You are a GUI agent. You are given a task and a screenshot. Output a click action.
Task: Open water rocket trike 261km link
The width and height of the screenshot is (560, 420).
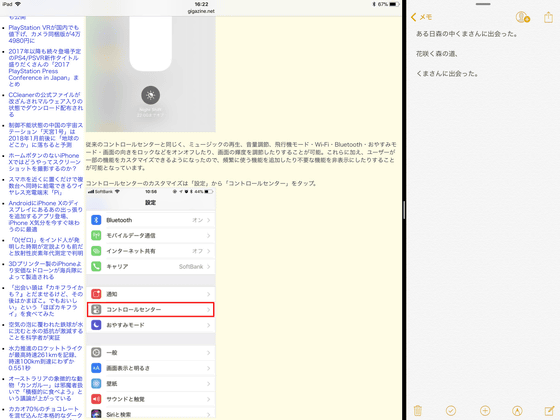coord(45,358)
